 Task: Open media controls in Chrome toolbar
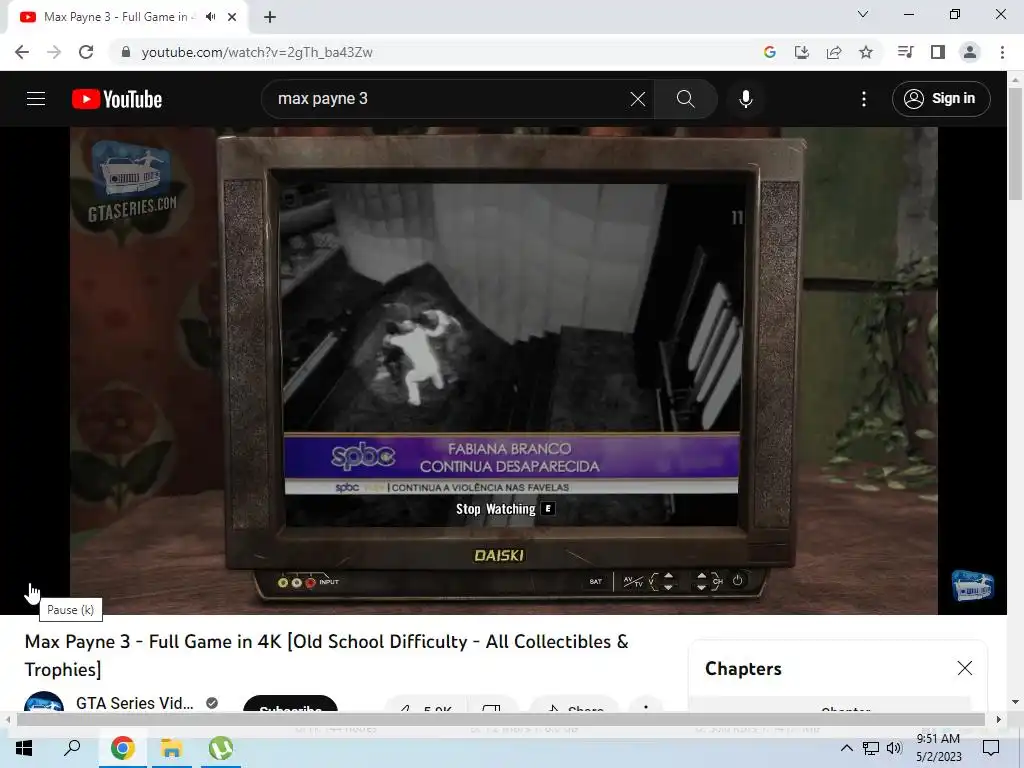(905, 52)
